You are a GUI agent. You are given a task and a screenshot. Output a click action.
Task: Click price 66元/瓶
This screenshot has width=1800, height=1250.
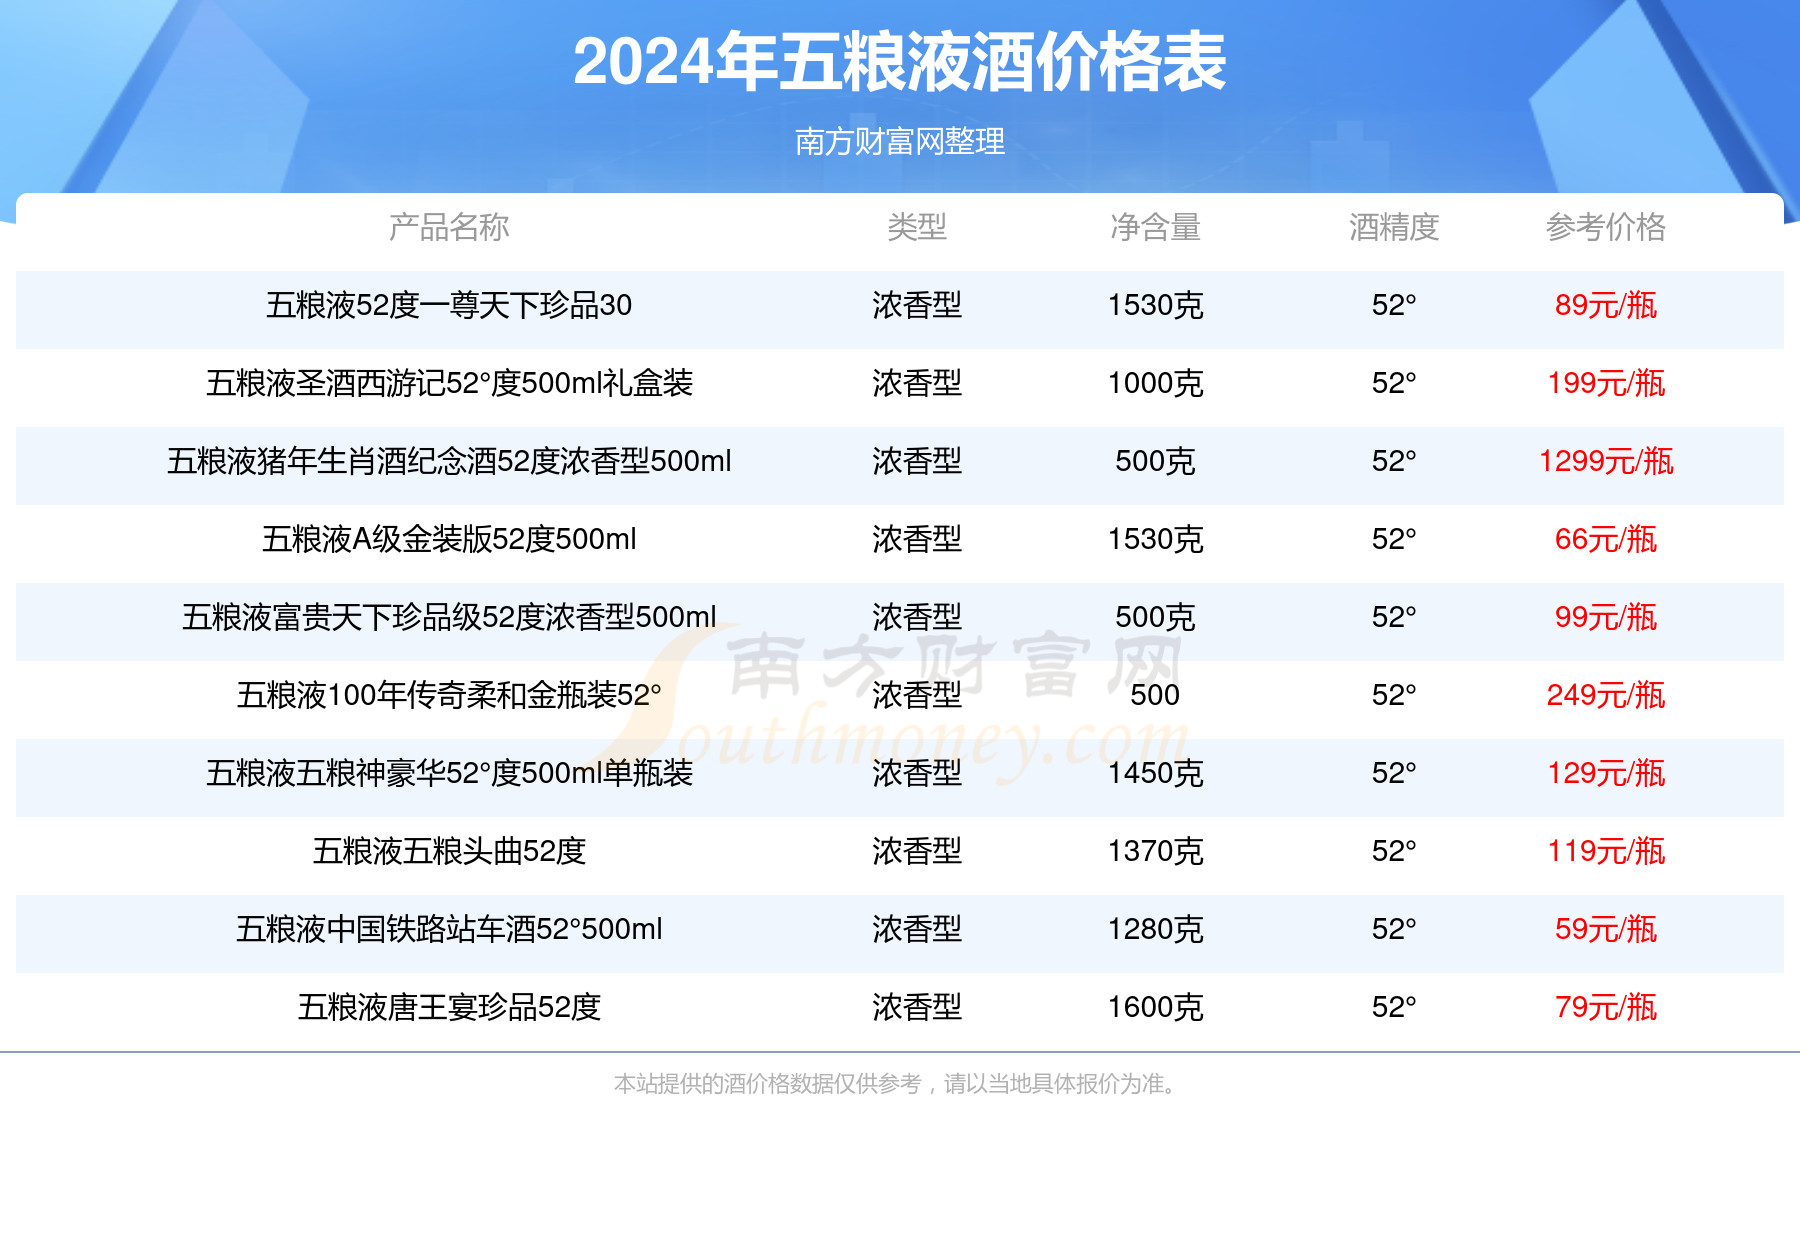pos(1606,539)
